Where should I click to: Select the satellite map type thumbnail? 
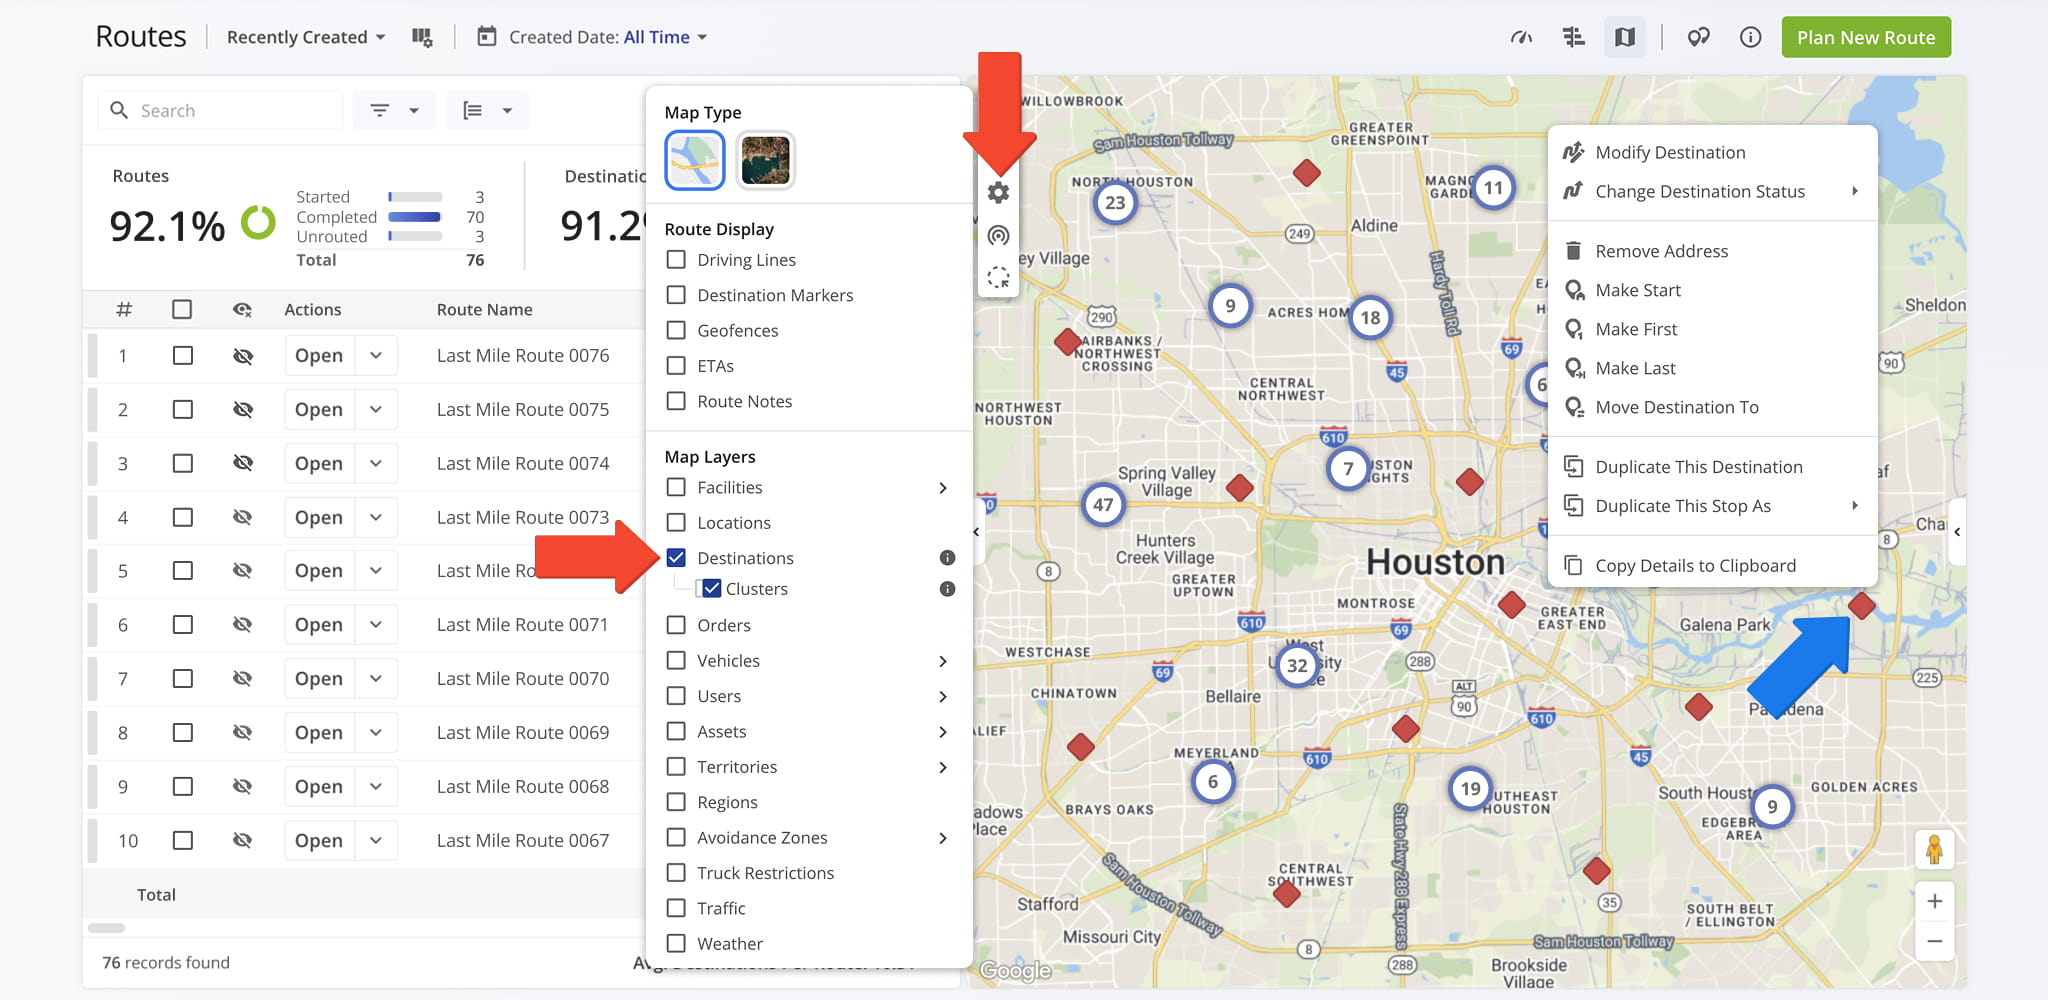pos(765,160)
